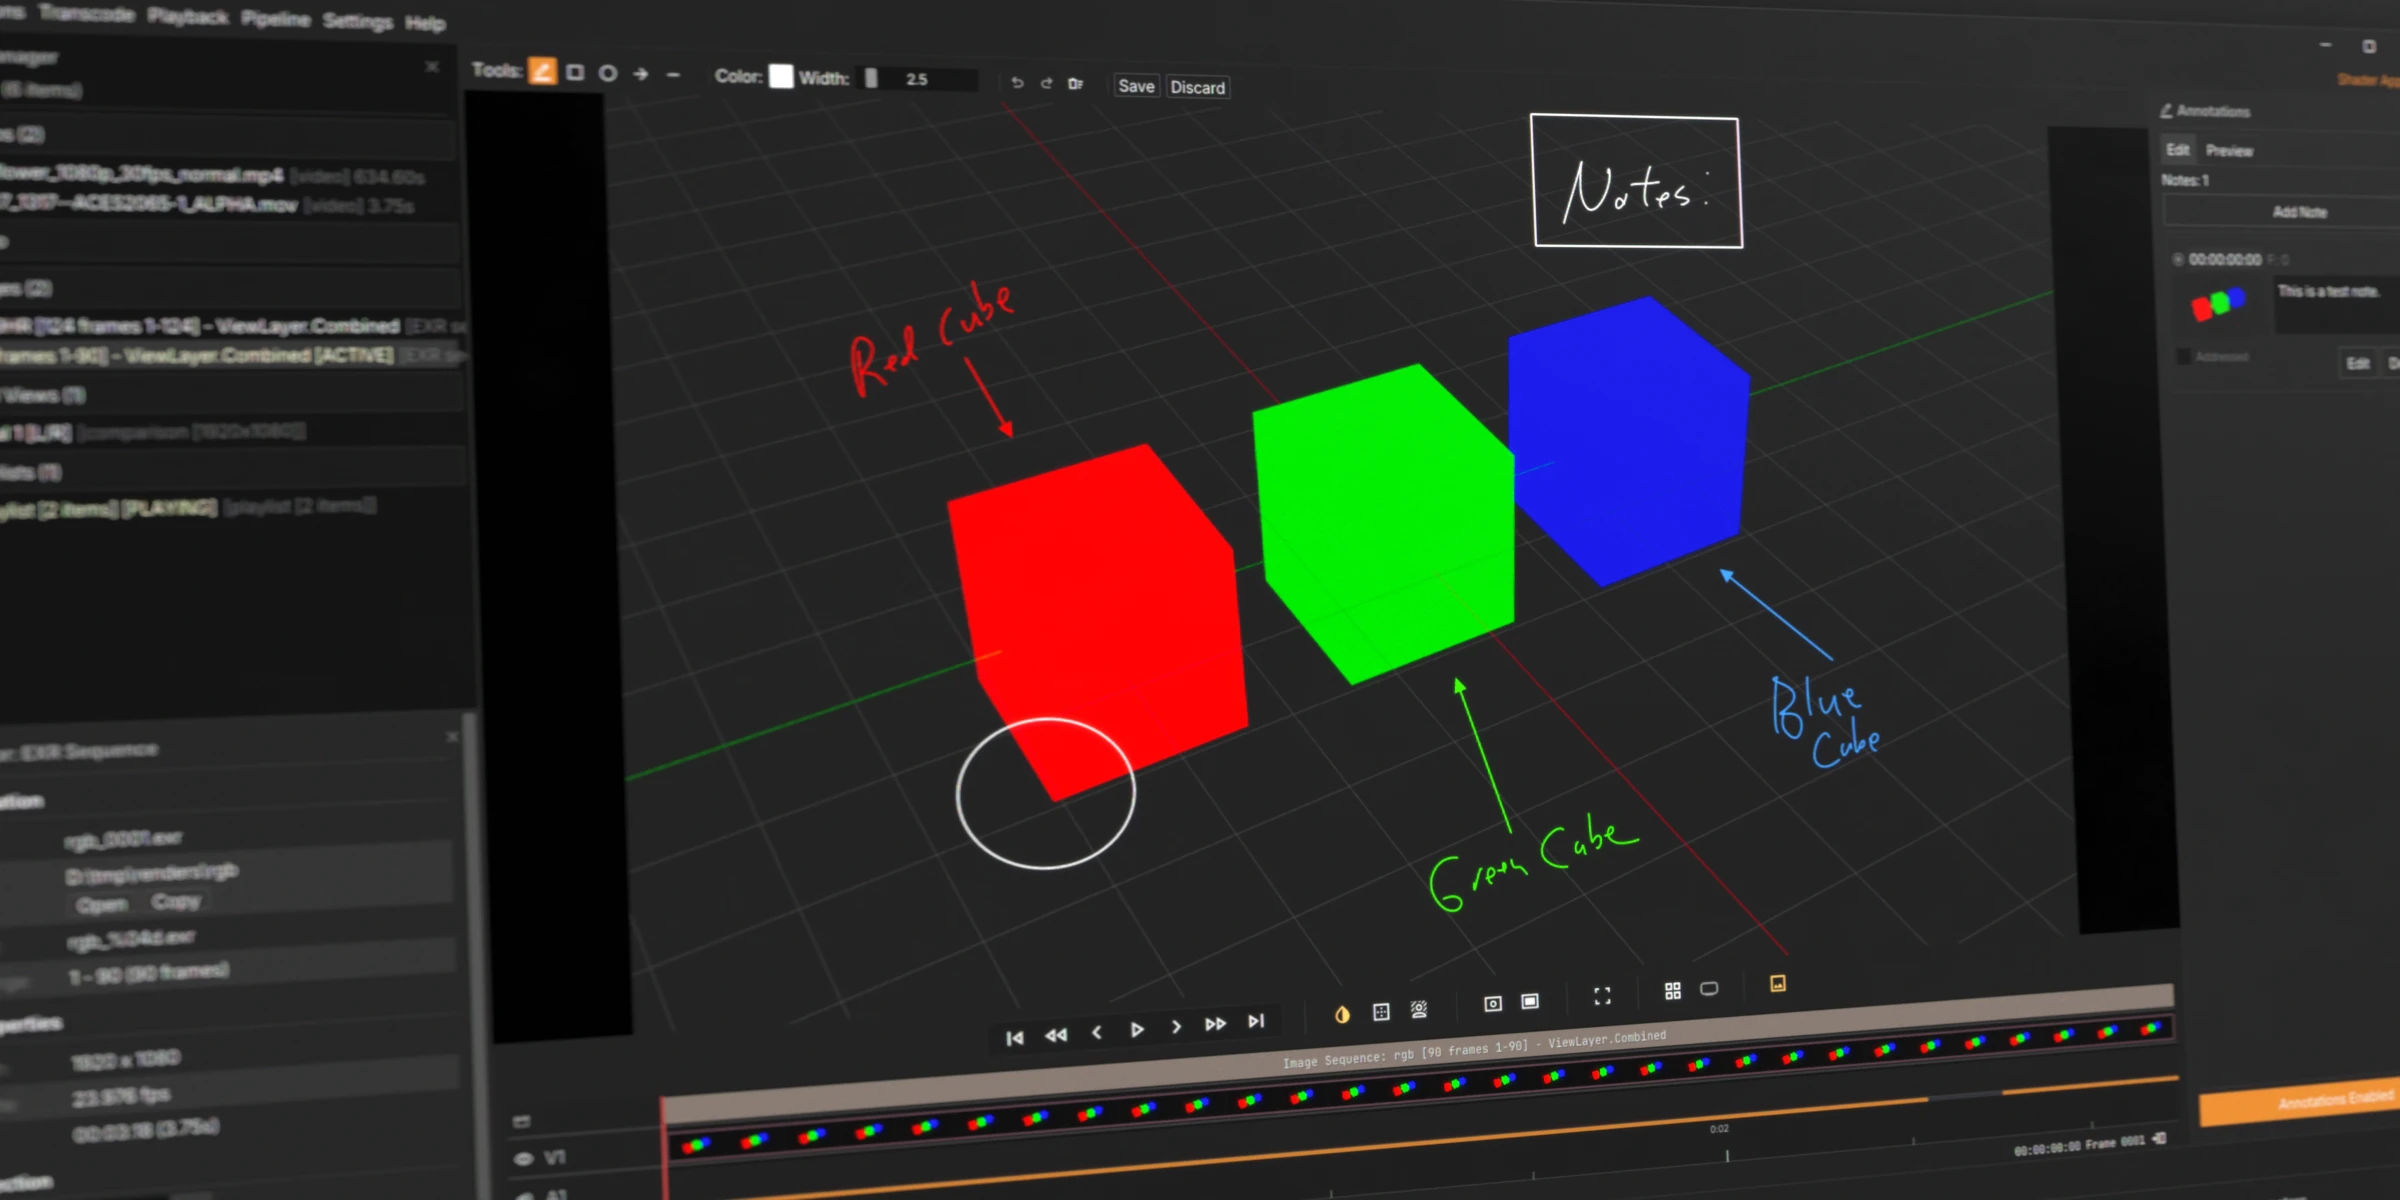2400x1200 pixels.
Task: Click the Add Note button
Action: click(x=2299, y=212)
